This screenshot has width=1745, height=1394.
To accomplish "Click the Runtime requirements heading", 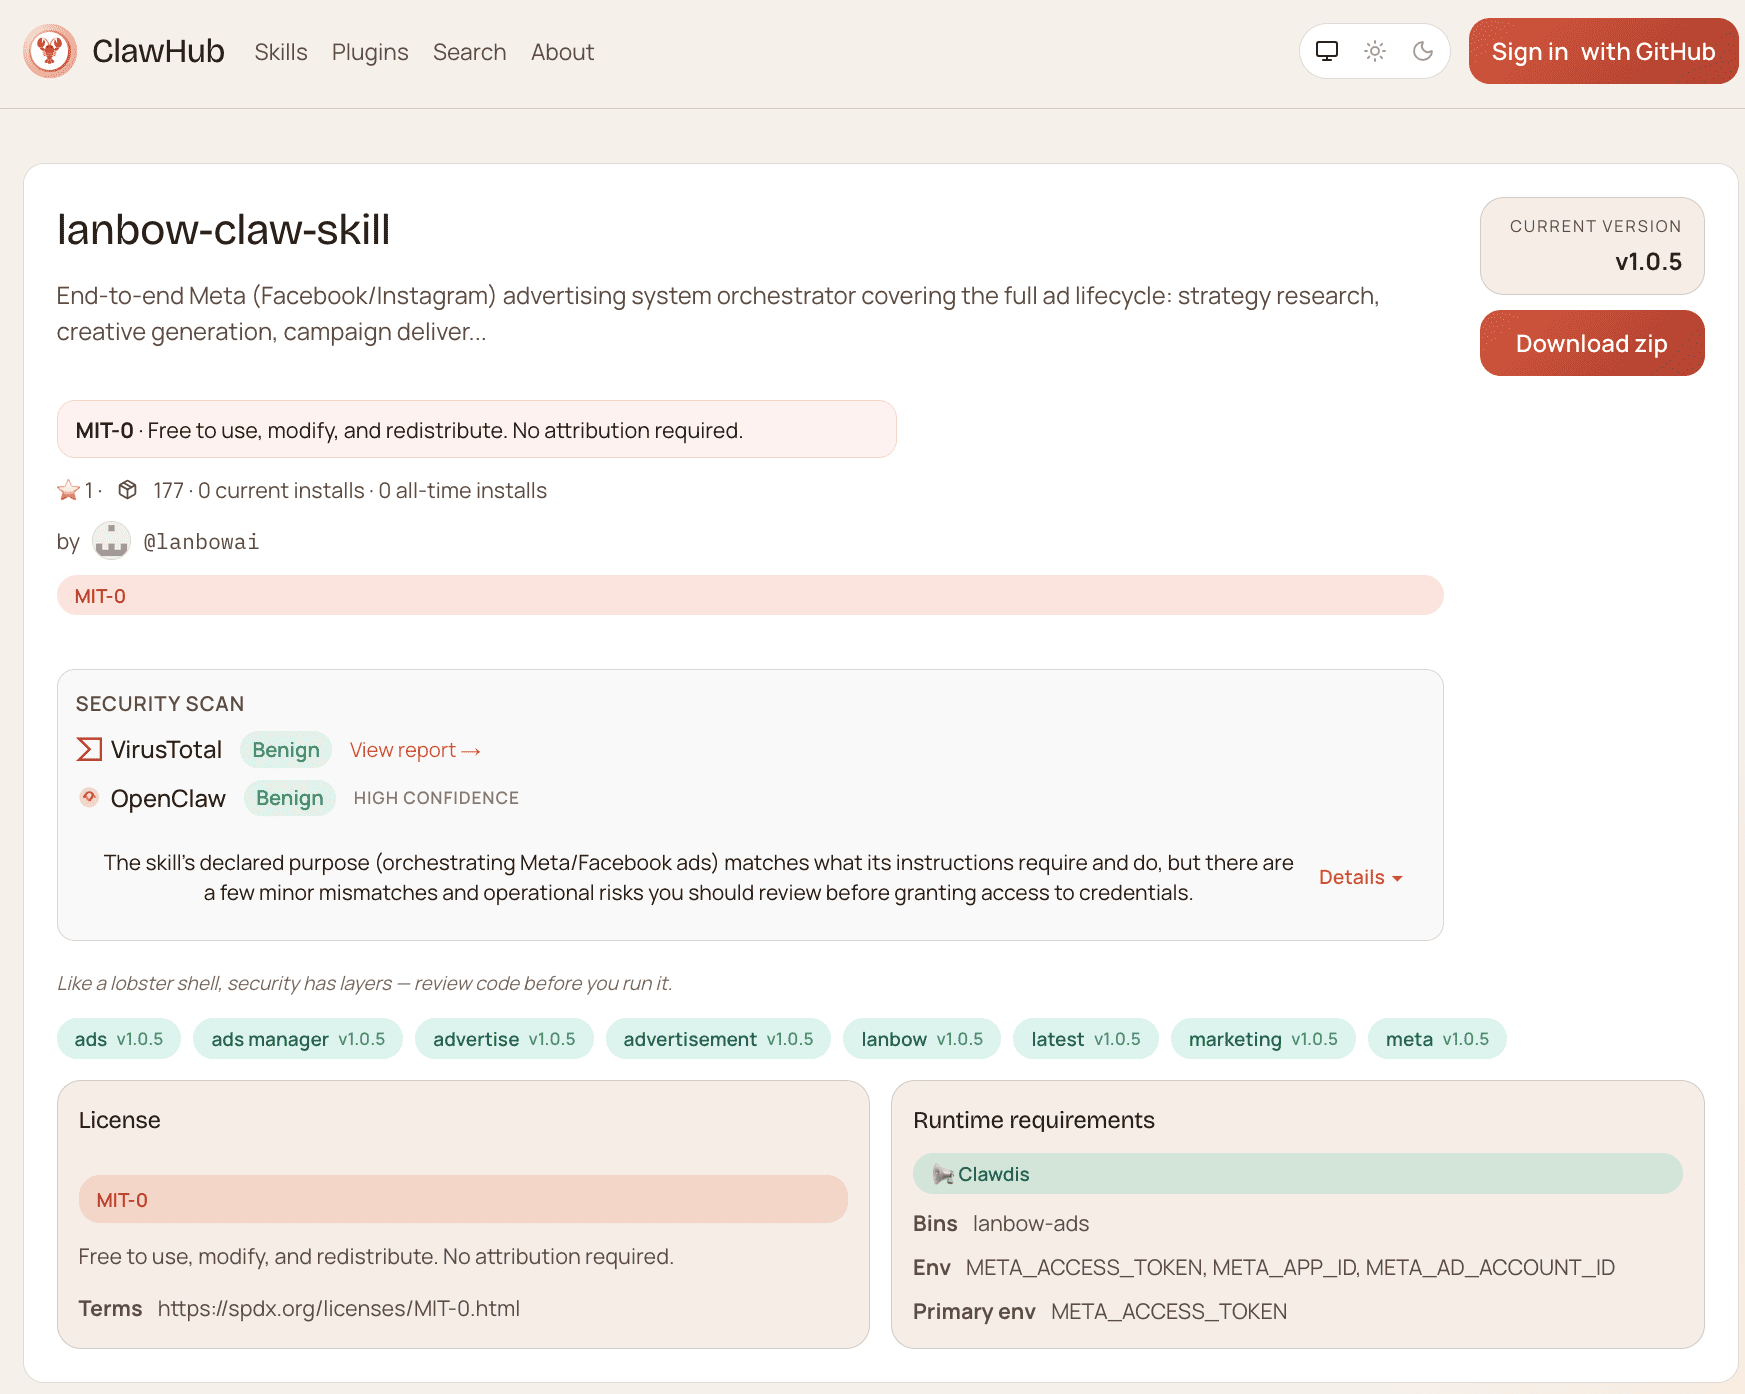I will [x=1034, y=1120].
